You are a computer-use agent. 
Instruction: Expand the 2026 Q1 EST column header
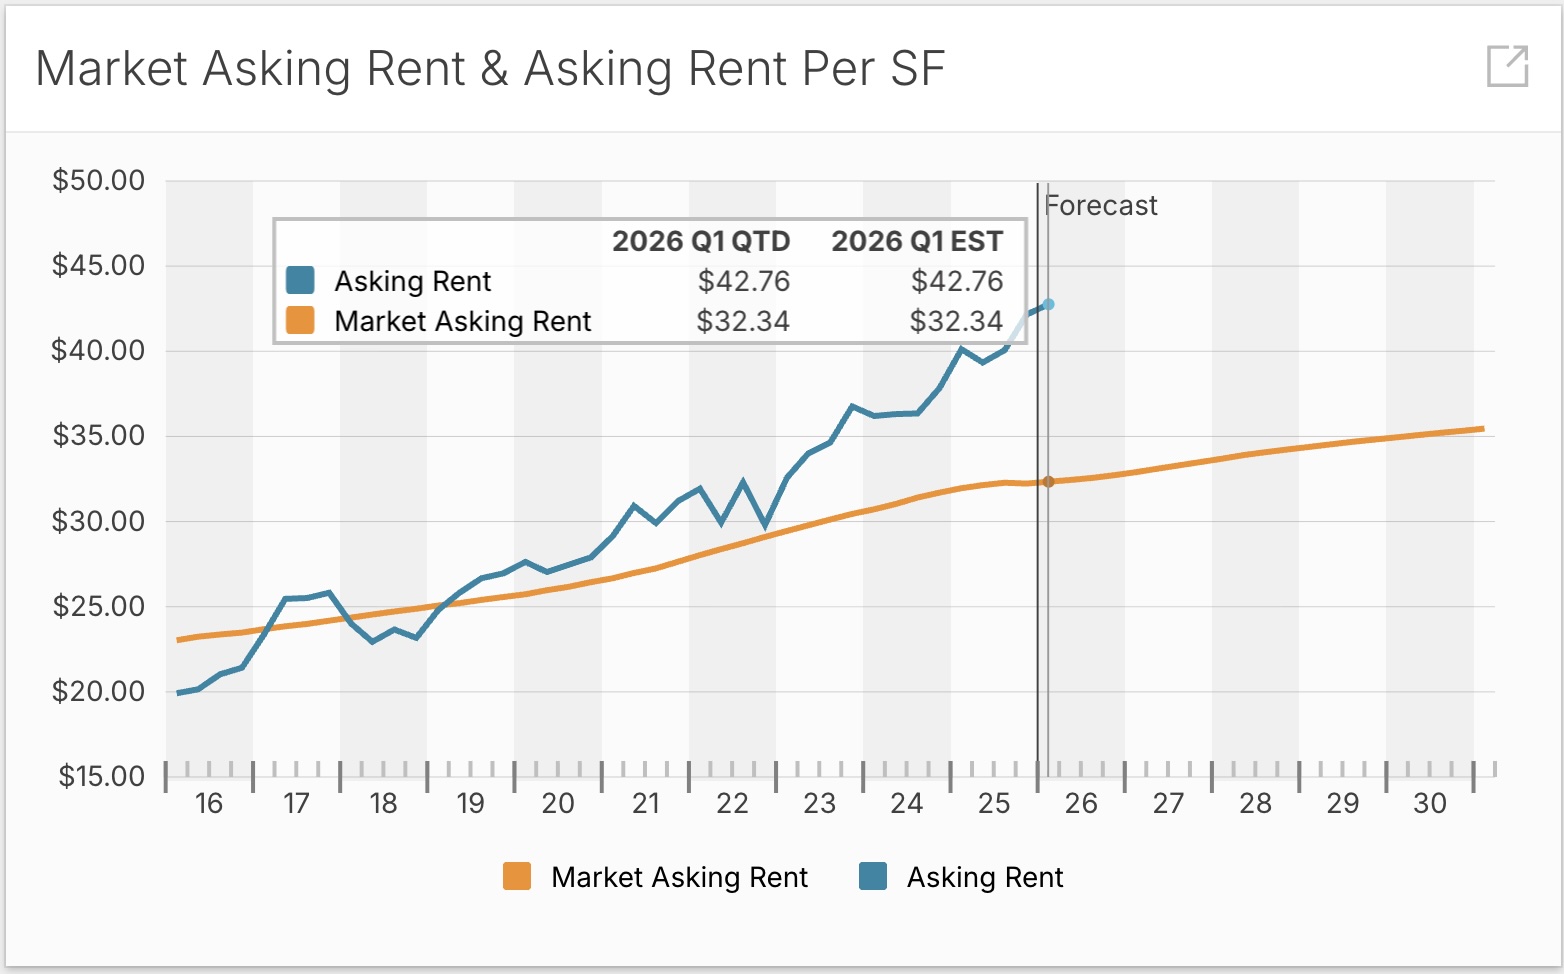pos(918,241)
